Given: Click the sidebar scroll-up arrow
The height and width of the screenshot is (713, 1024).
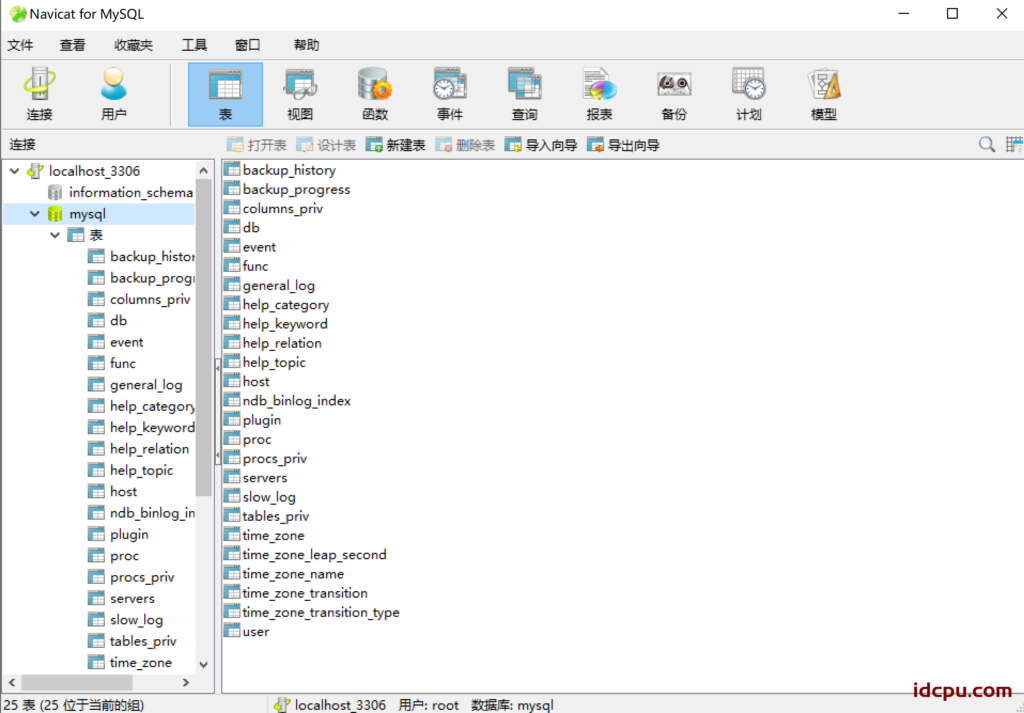Looking at the screenshot, I should pos(204,170).
